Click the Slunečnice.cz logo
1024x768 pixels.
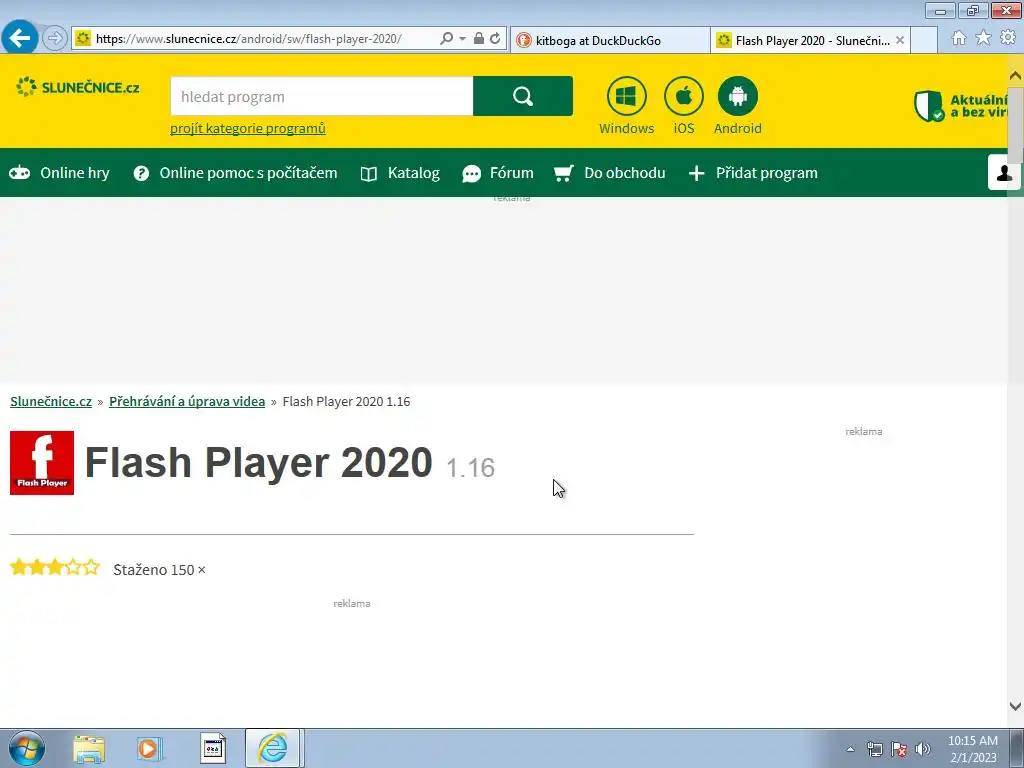tap(78, 87)
